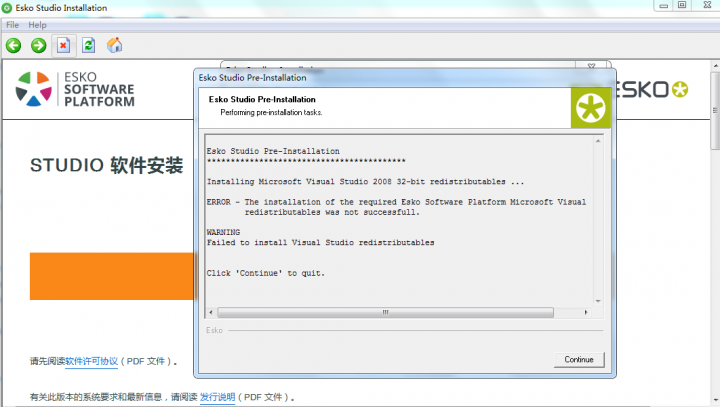Image resolution: width=720 pixels, height=407 pixels.
Task: Click the orange banner below STUDIO 软件安装
Action: [x=111, y=276]
